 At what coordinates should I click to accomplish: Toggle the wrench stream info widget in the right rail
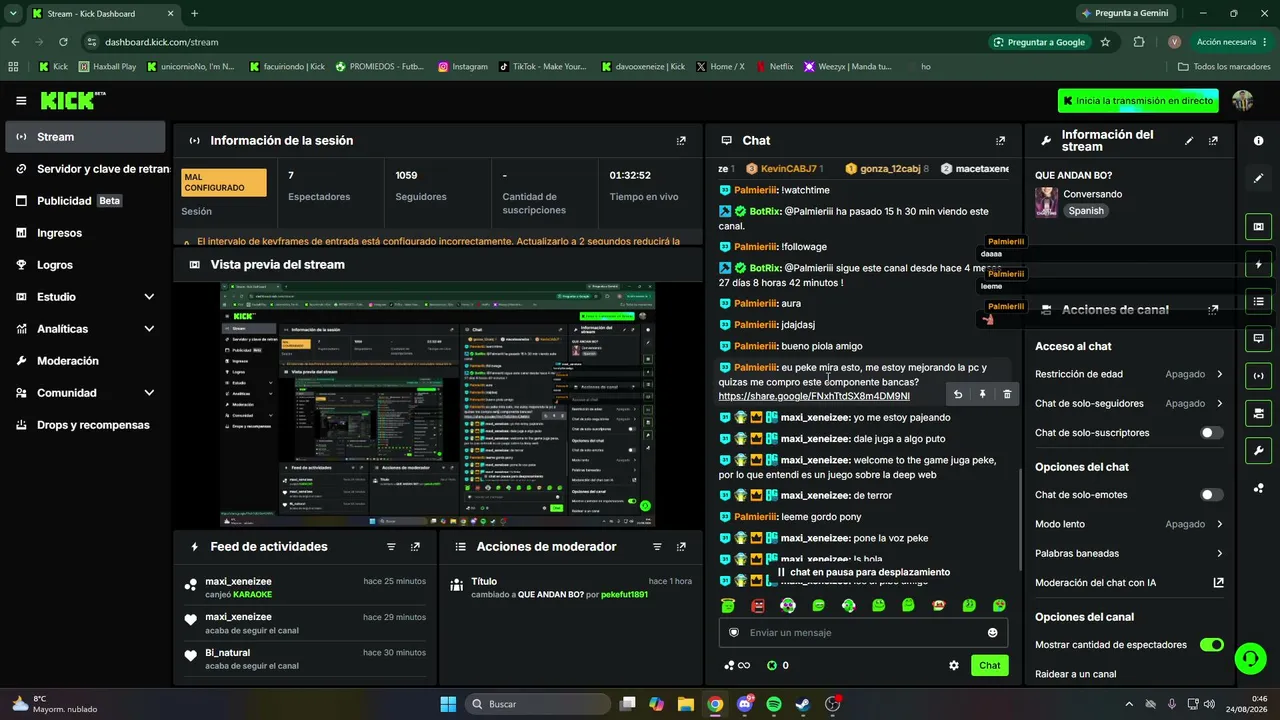tap(1258, 450)
